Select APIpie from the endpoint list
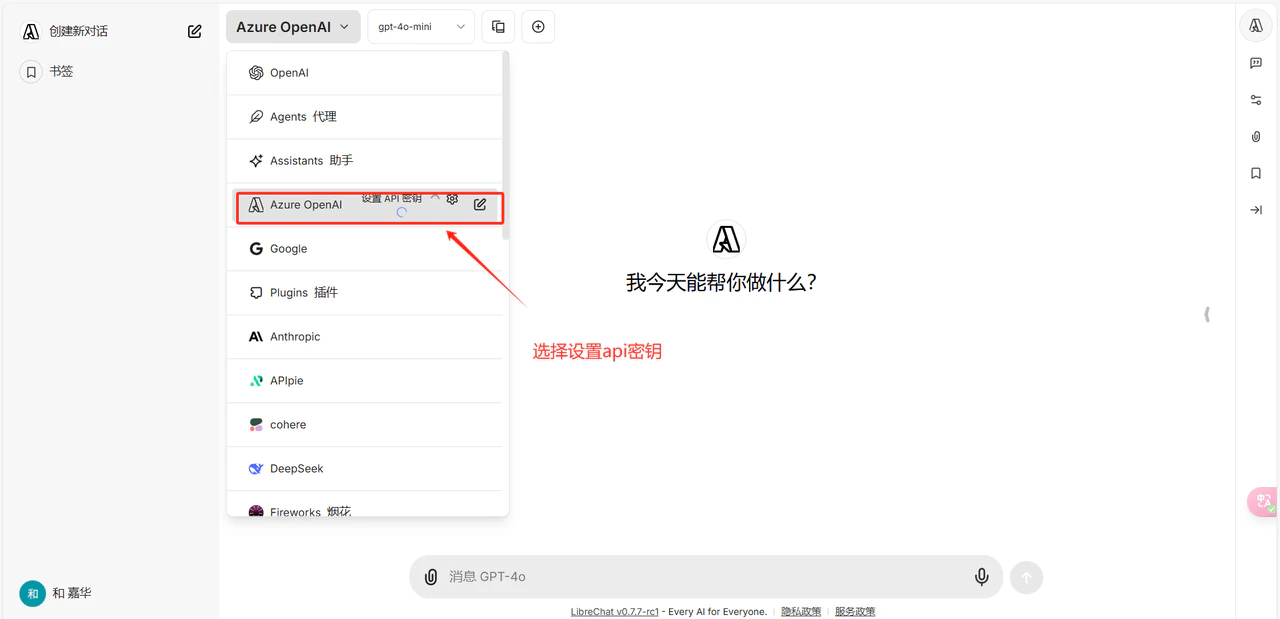 click(x=366, y=381)
